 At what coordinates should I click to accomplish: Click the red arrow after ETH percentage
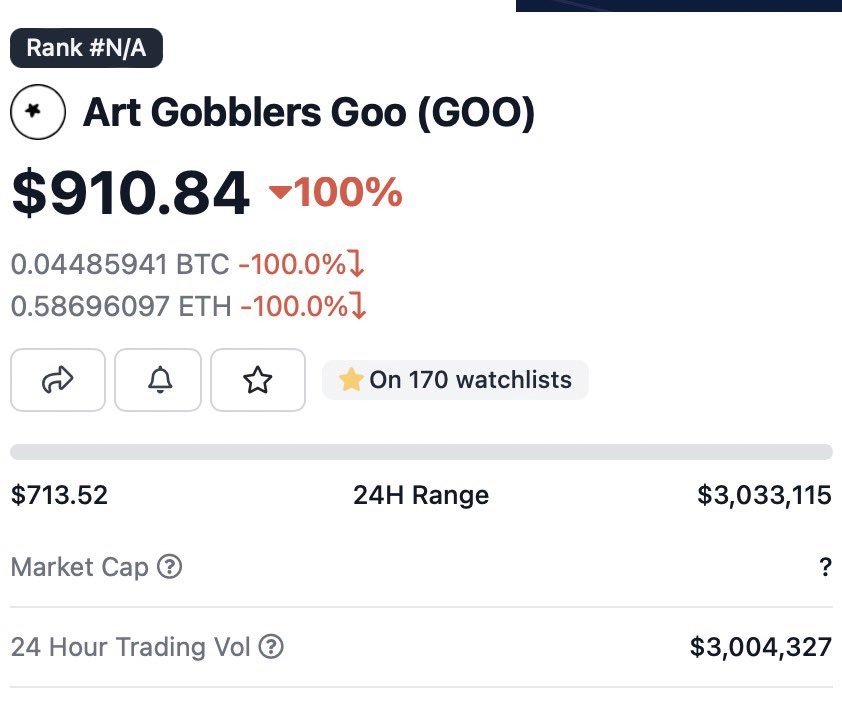(358, 306)
